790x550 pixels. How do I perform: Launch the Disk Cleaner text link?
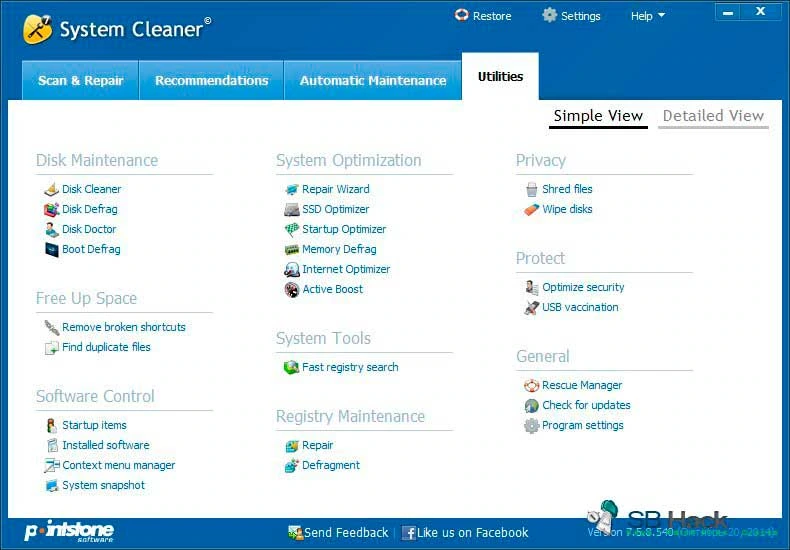click(92, 189)
